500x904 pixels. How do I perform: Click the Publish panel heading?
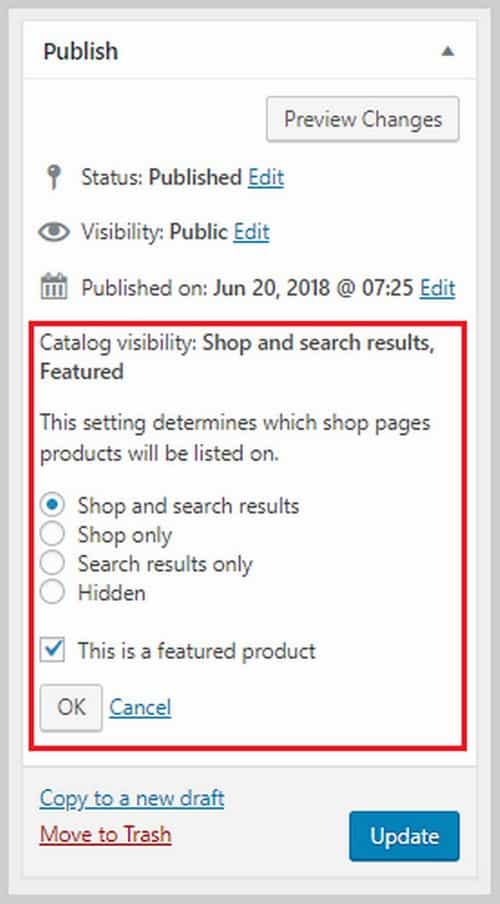tap(81, 52)
